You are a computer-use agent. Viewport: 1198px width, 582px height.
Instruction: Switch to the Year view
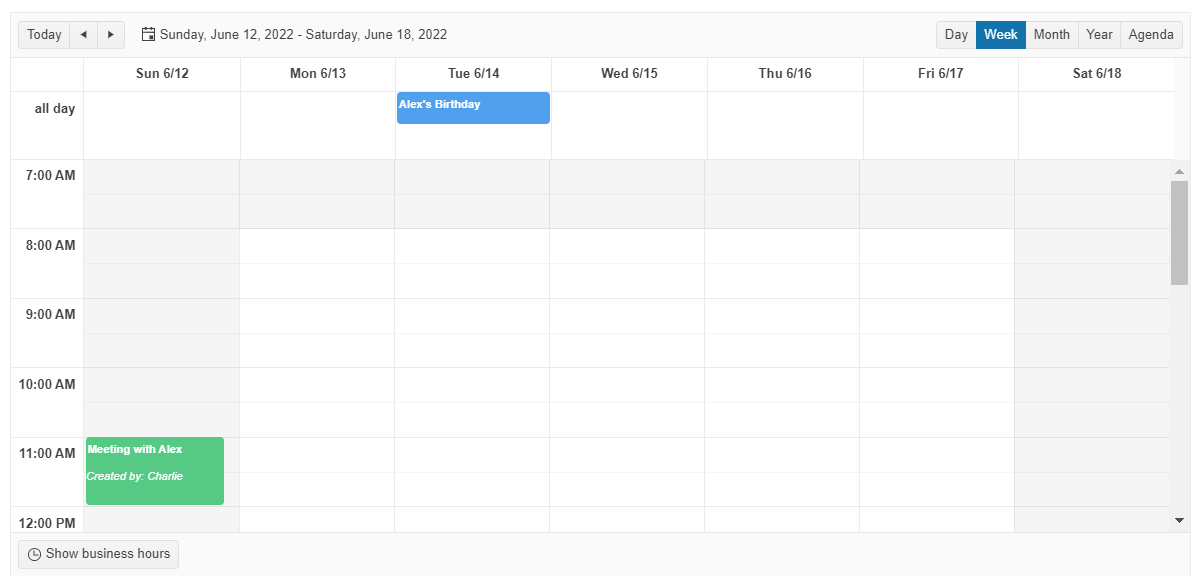[x=1098, y=34]
